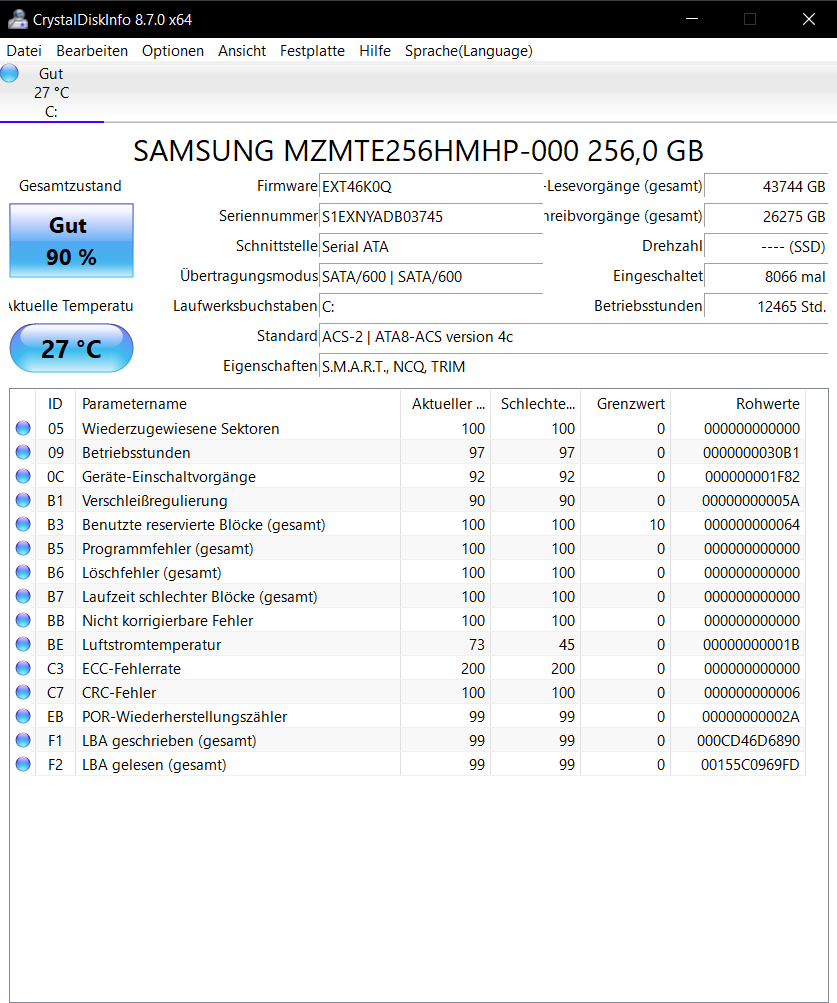The width and height of the screenshot is (837, 1003).
Task: Click threshold value 10 in B3 row
Action: click(657, 525)
